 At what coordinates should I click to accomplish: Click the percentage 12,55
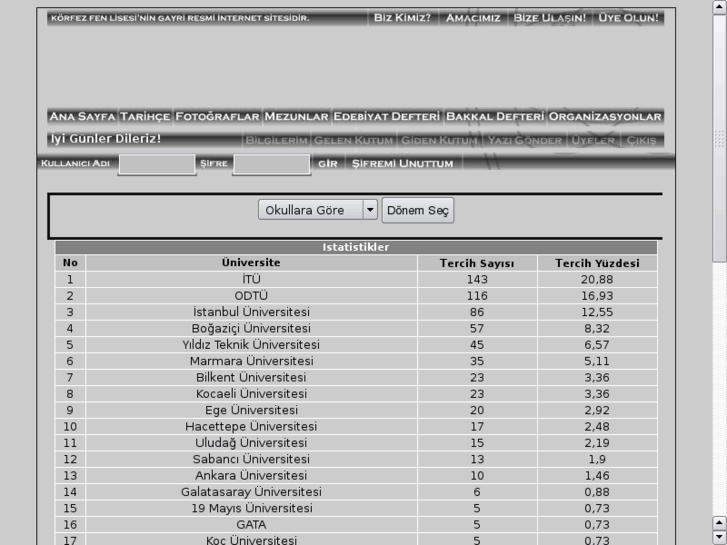[597, 312]
